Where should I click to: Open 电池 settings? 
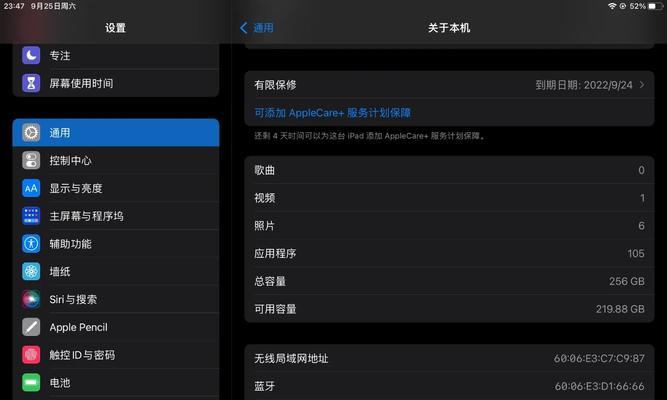tap(116, 383)
